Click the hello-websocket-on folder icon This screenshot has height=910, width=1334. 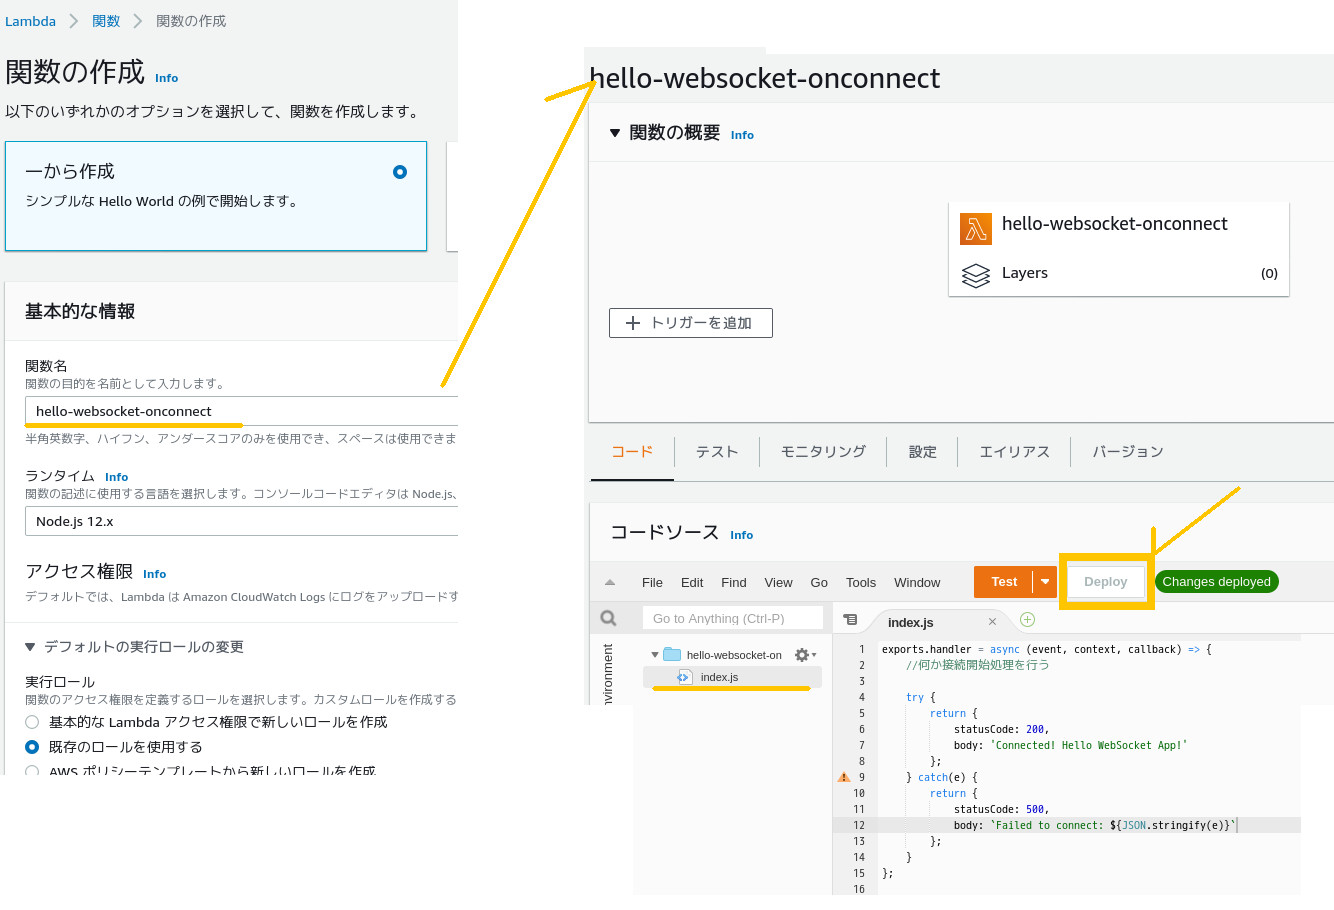tap(672, 654)
